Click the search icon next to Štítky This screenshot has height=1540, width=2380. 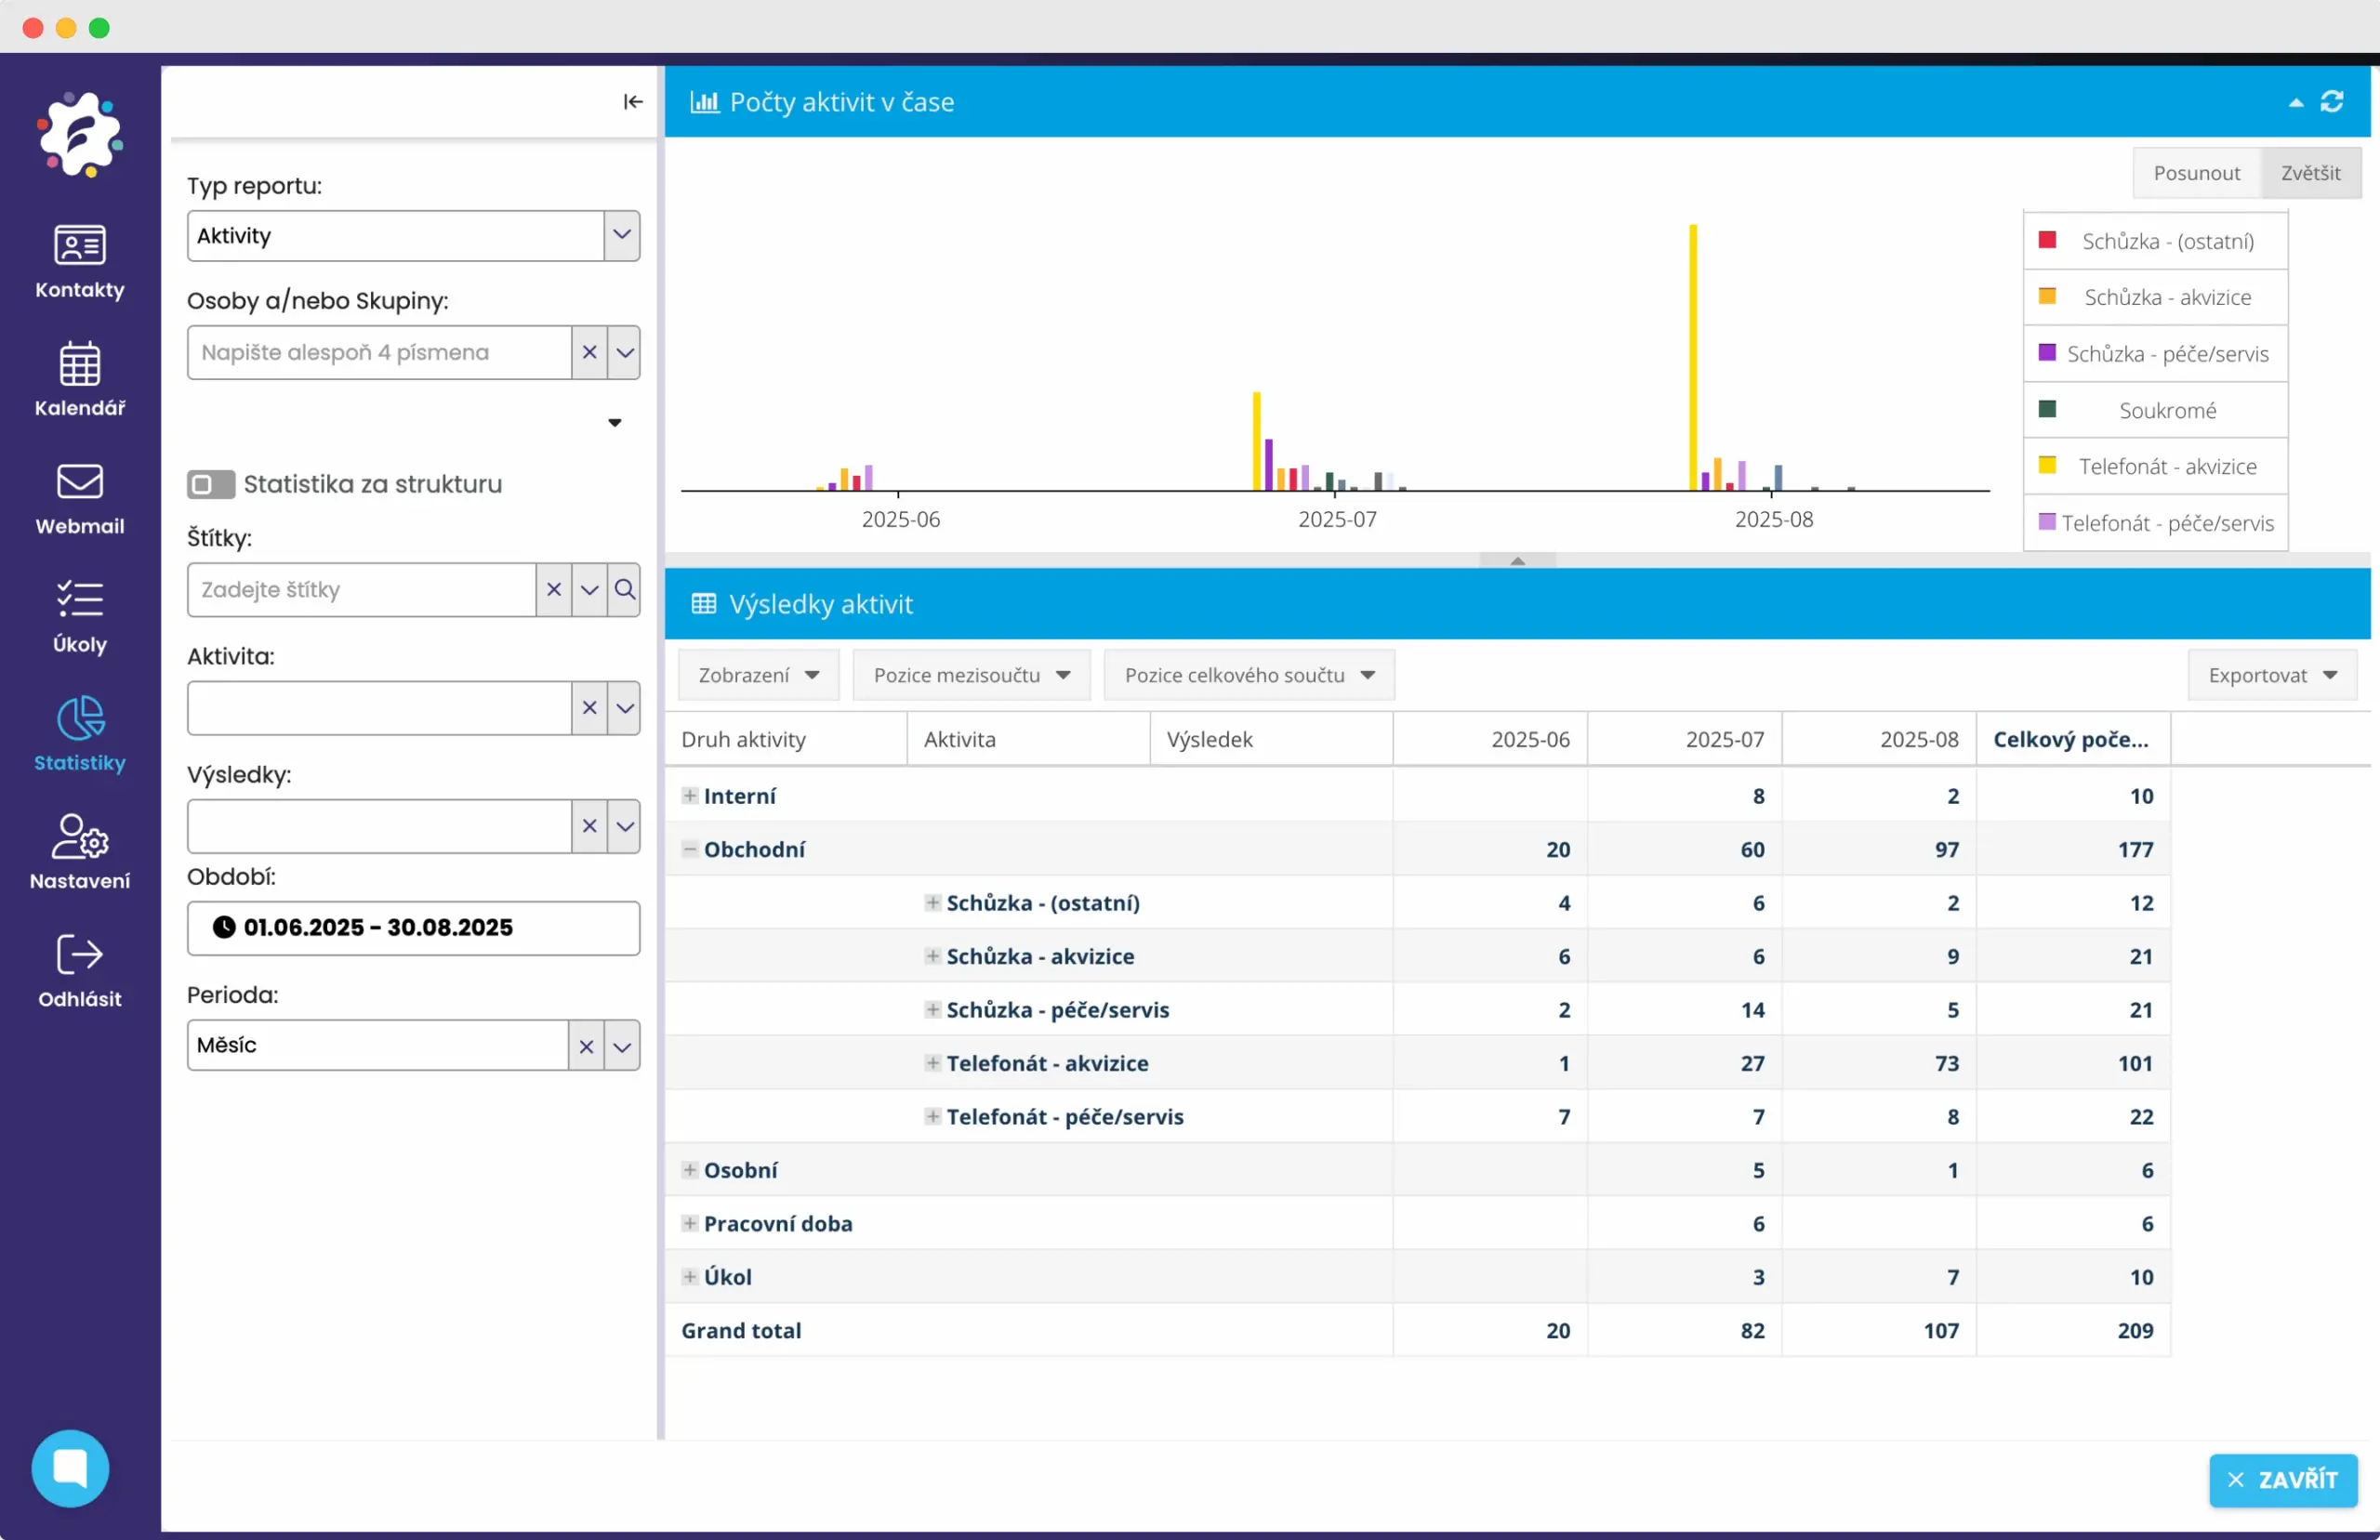point(625,590)
